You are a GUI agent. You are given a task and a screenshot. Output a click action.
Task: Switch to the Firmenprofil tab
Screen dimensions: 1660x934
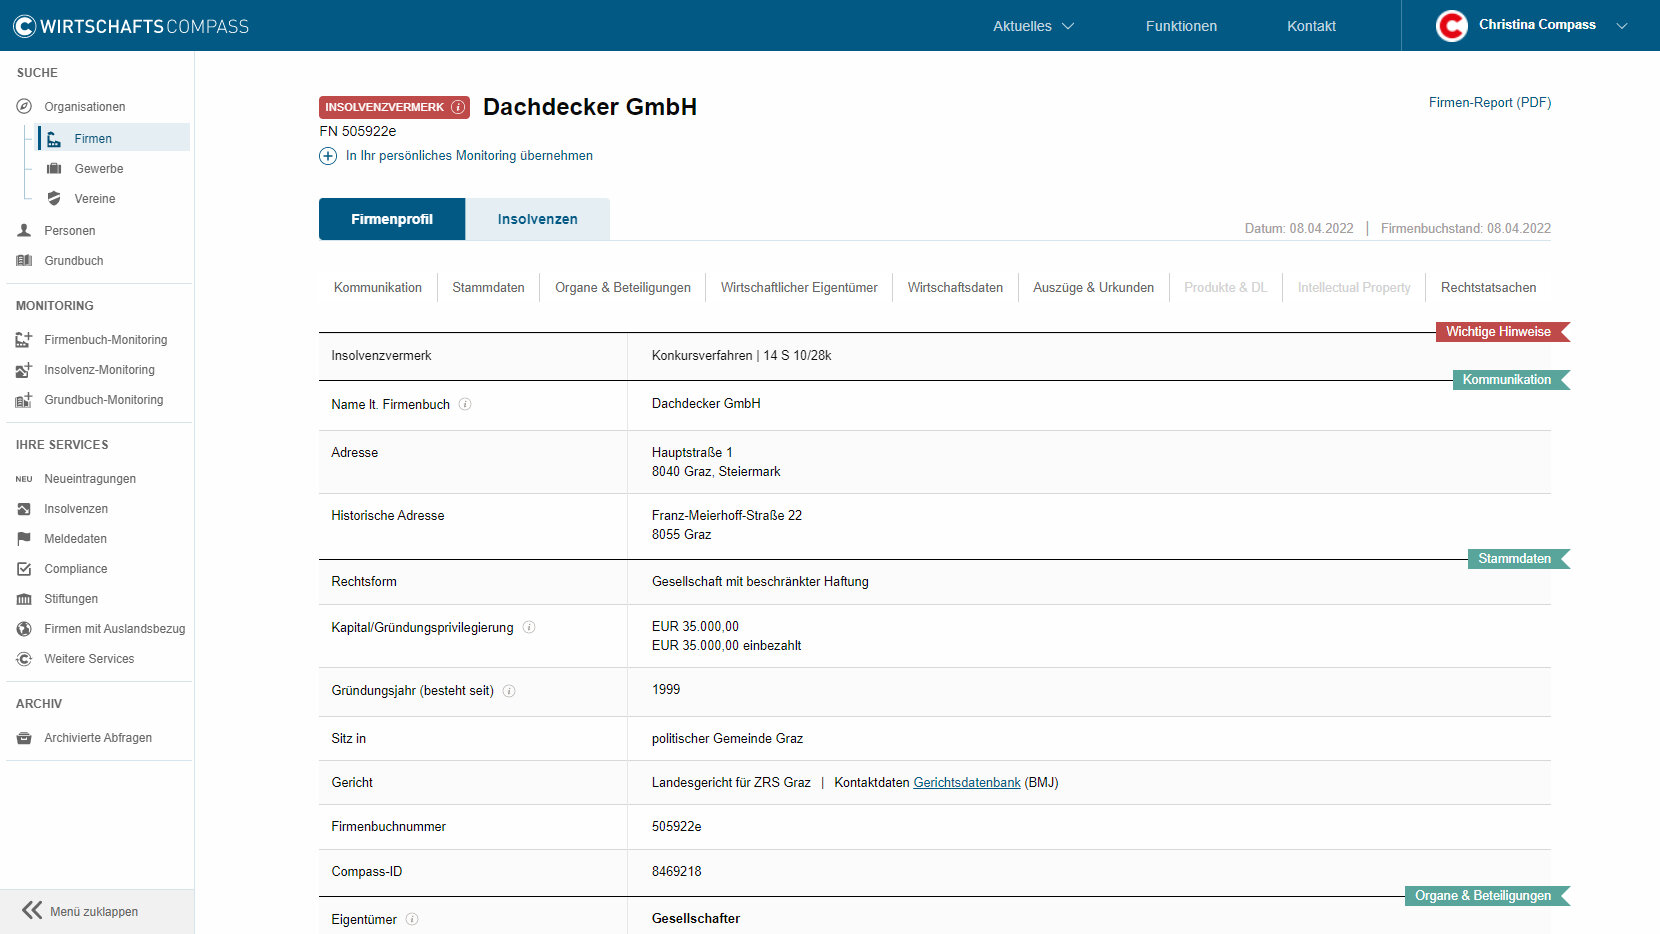click(x=392, y=219)
